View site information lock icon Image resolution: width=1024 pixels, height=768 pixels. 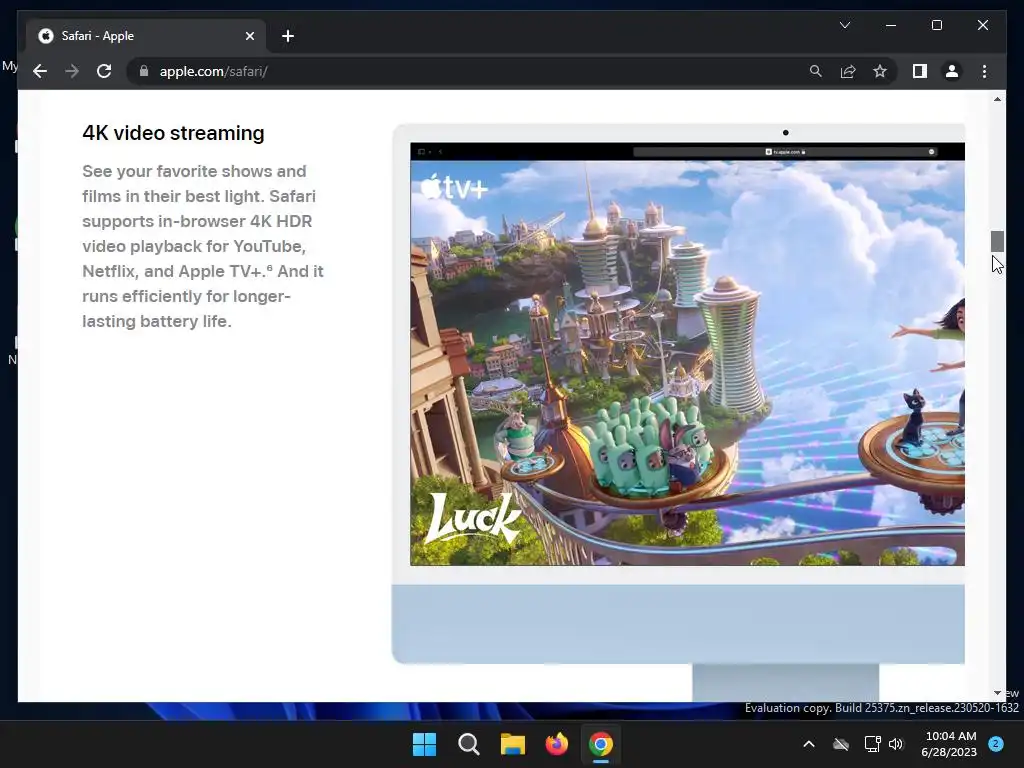click(x=144, y=71)
